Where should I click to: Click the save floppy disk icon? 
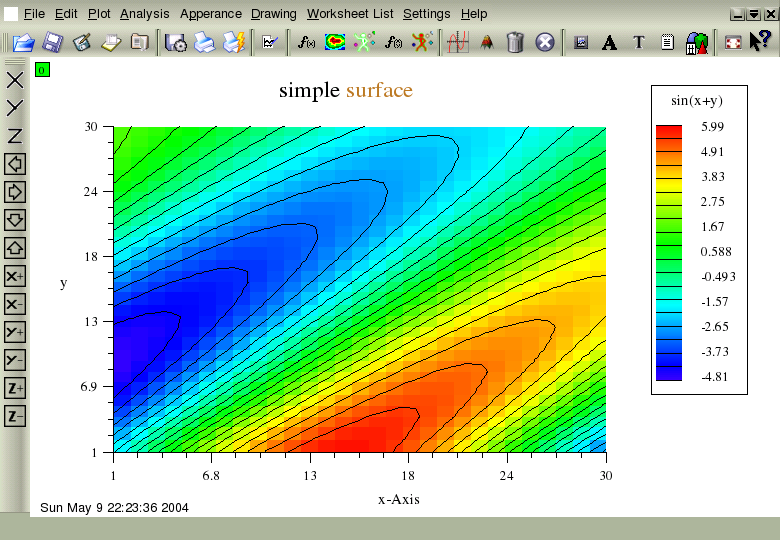[x=52, y=43]
